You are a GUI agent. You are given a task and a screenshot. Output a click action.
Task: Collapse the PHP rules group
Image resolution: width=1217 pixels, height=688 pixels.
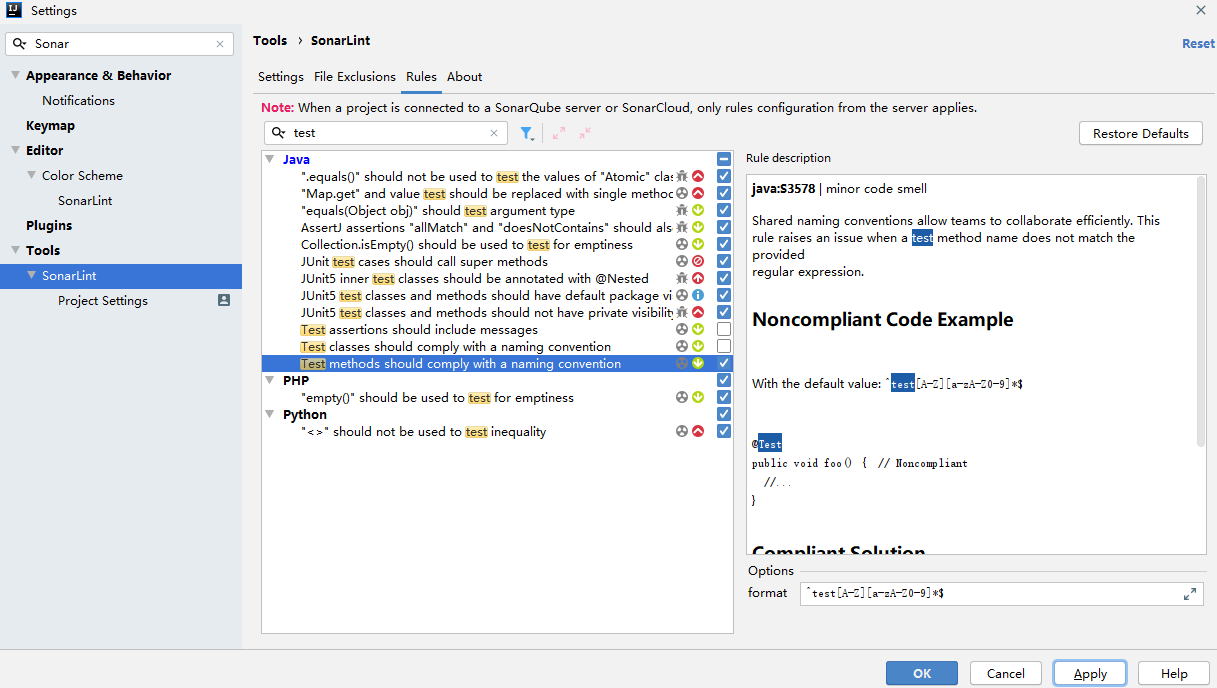[270, 380]
